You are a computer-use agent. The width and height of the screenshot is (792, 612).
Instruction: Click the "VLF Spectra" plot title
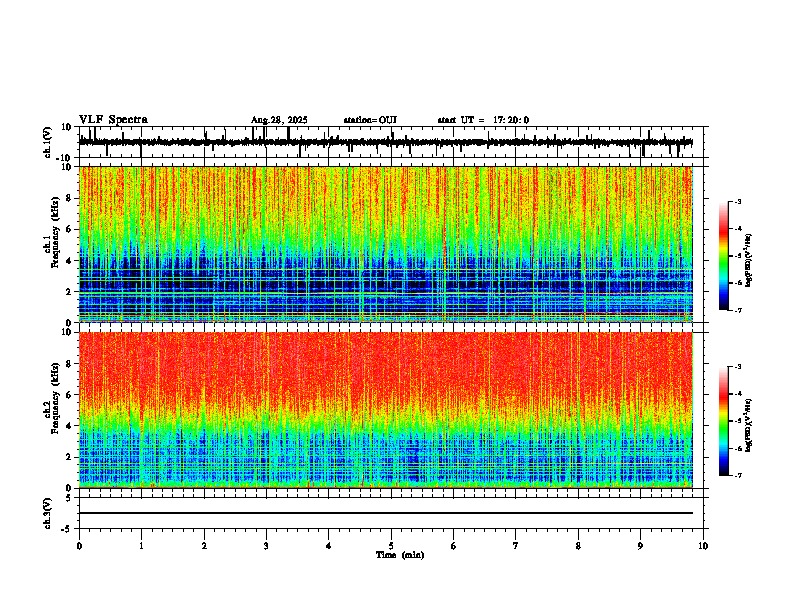pos(113,120)
